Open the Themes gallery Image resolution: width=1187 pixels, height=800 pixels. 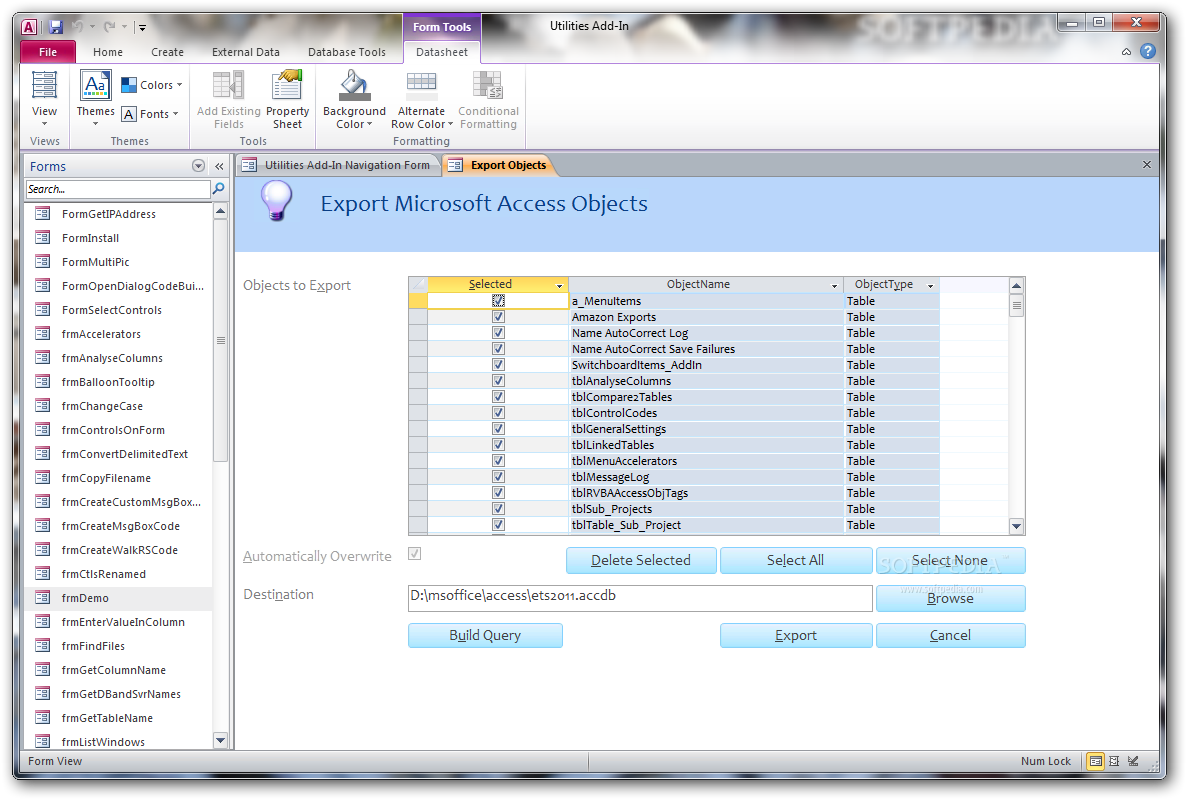(x=95, y=98)
